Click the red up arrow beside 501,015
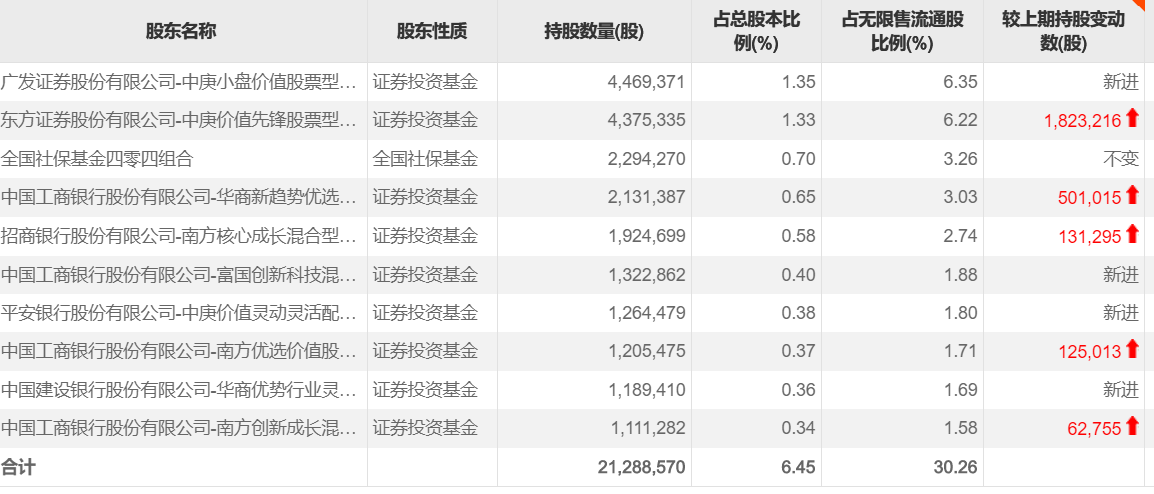Viewport: 1154px width, 494px height. 1132,196
